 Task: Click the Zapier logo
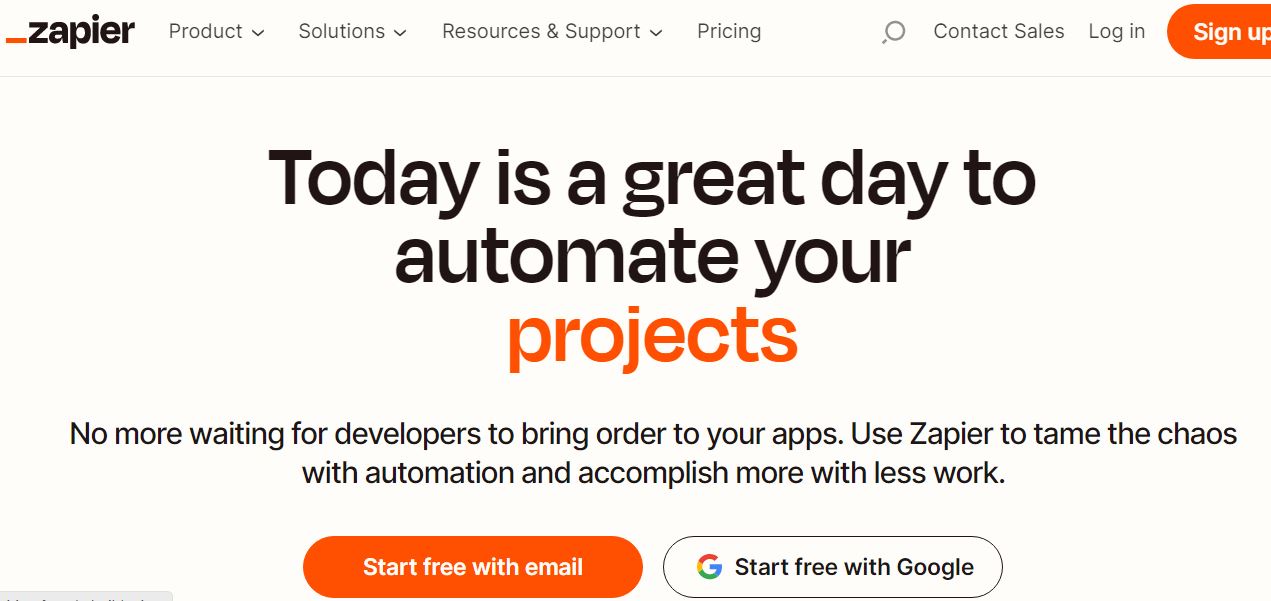click(70, 32)
